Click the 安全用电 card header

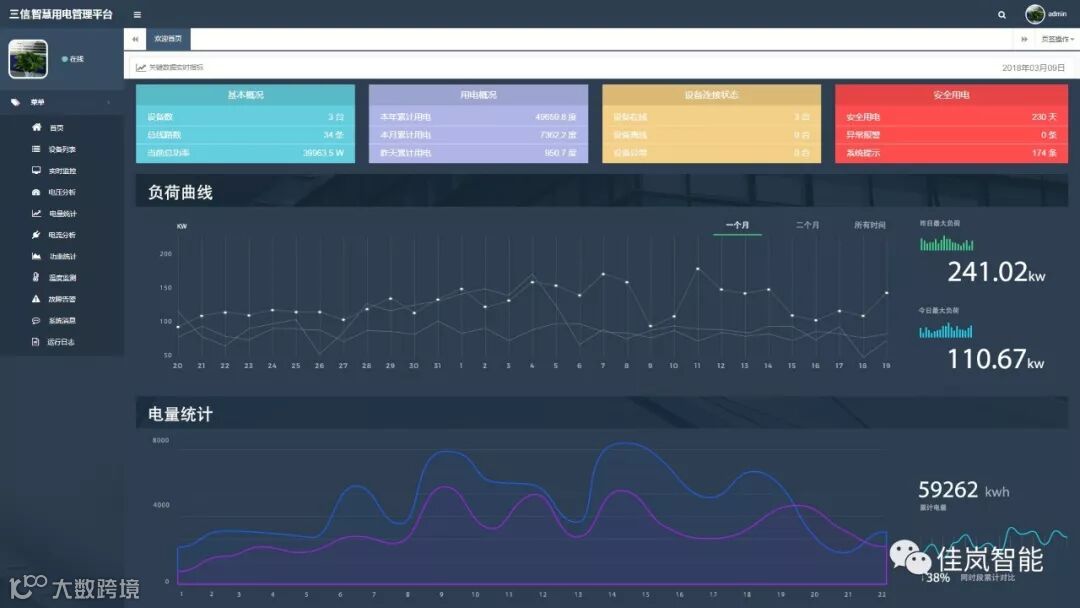click(951, 95)
